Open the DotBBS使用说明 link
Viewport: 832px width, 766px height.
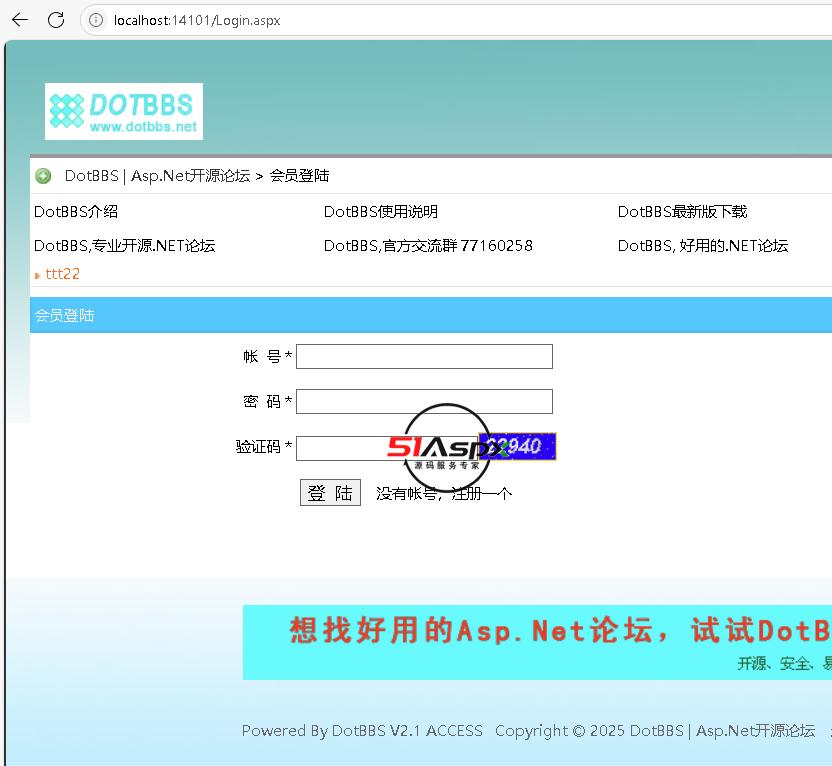[380, 212]
